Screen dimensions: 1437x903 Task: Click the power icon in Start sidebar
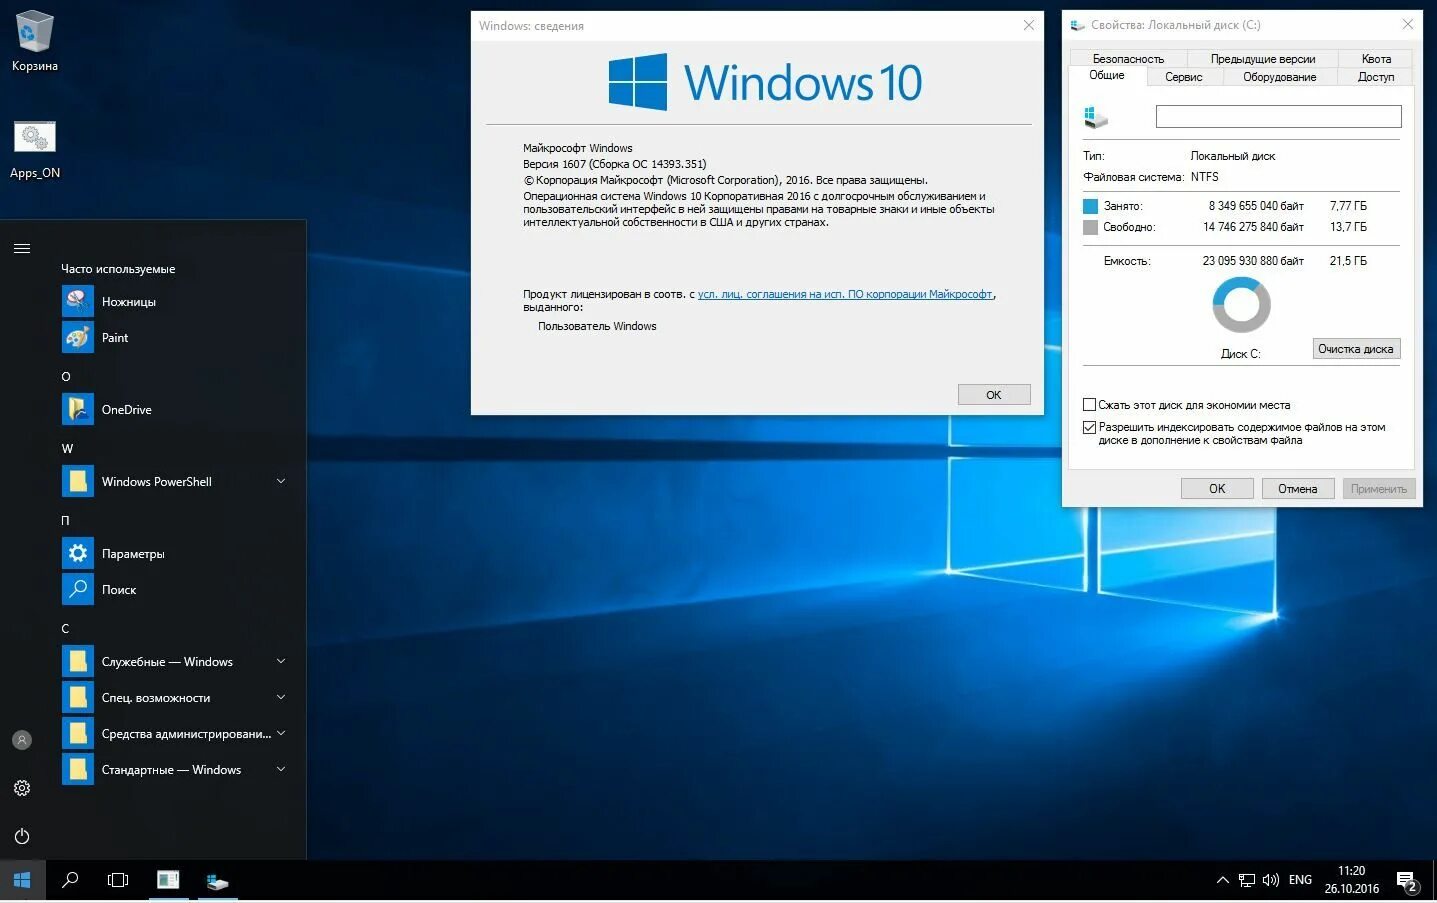click(x=22, y=836)
